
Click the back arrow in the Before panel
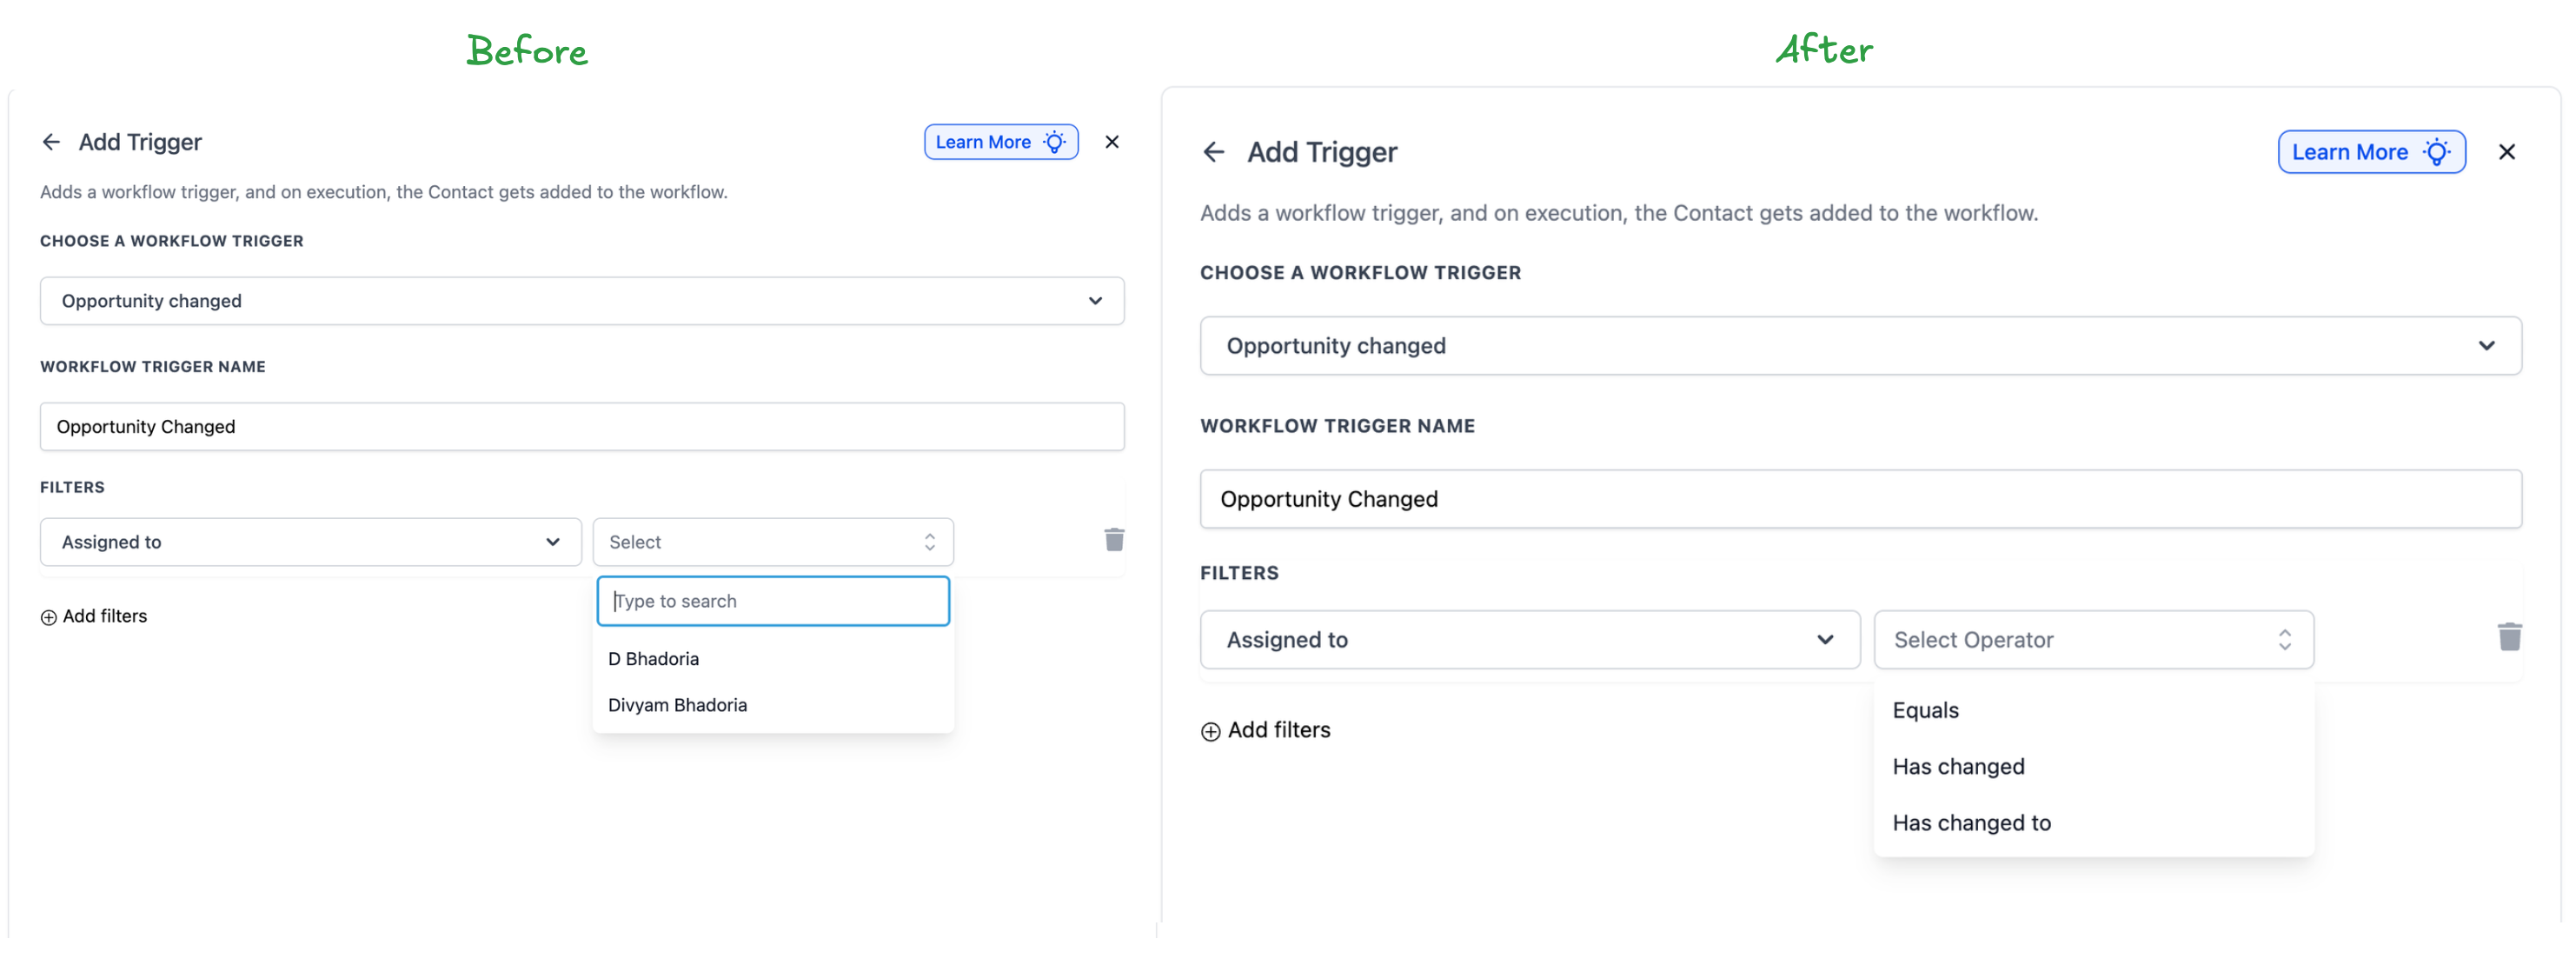(51, 142)
